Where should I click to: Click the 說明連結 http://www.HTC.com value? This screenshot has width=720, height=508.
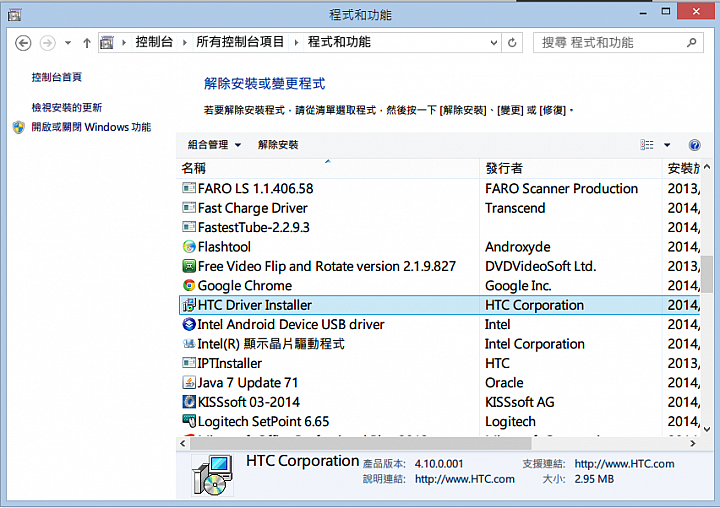click(465, 479)
